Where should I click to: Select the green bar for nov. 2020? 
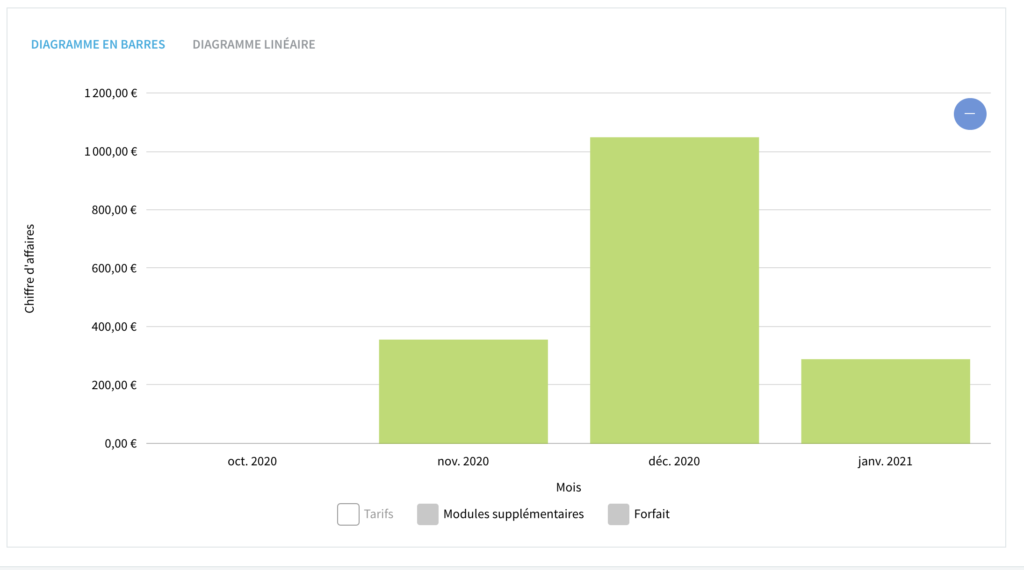point(463,391)
